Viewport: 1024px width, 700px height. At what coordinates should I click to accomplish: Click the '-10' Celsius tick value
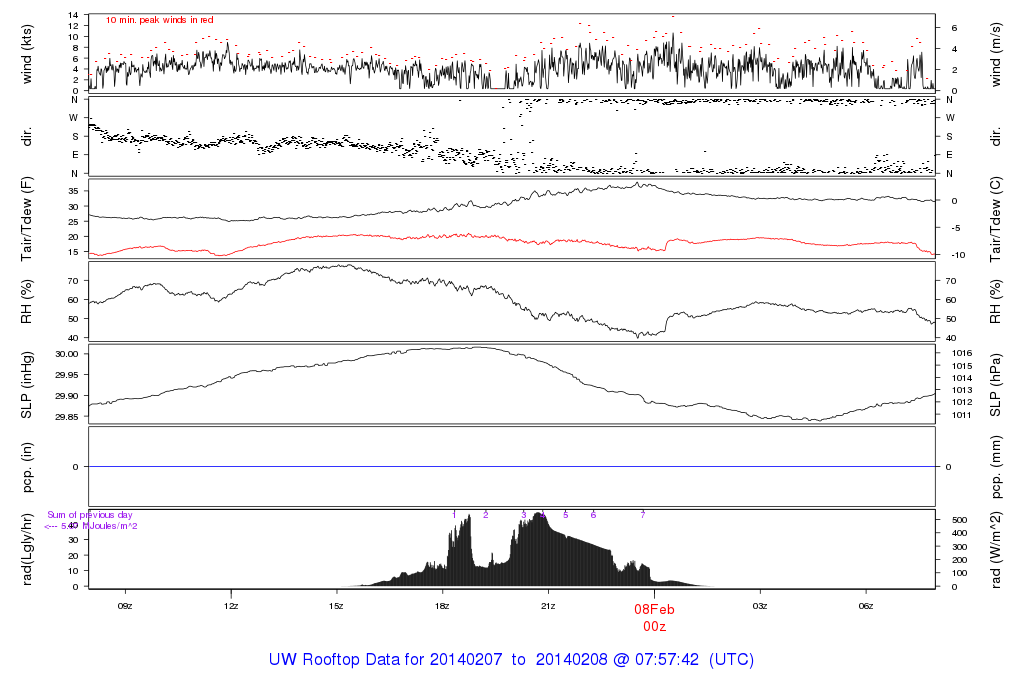coord(958,255)
